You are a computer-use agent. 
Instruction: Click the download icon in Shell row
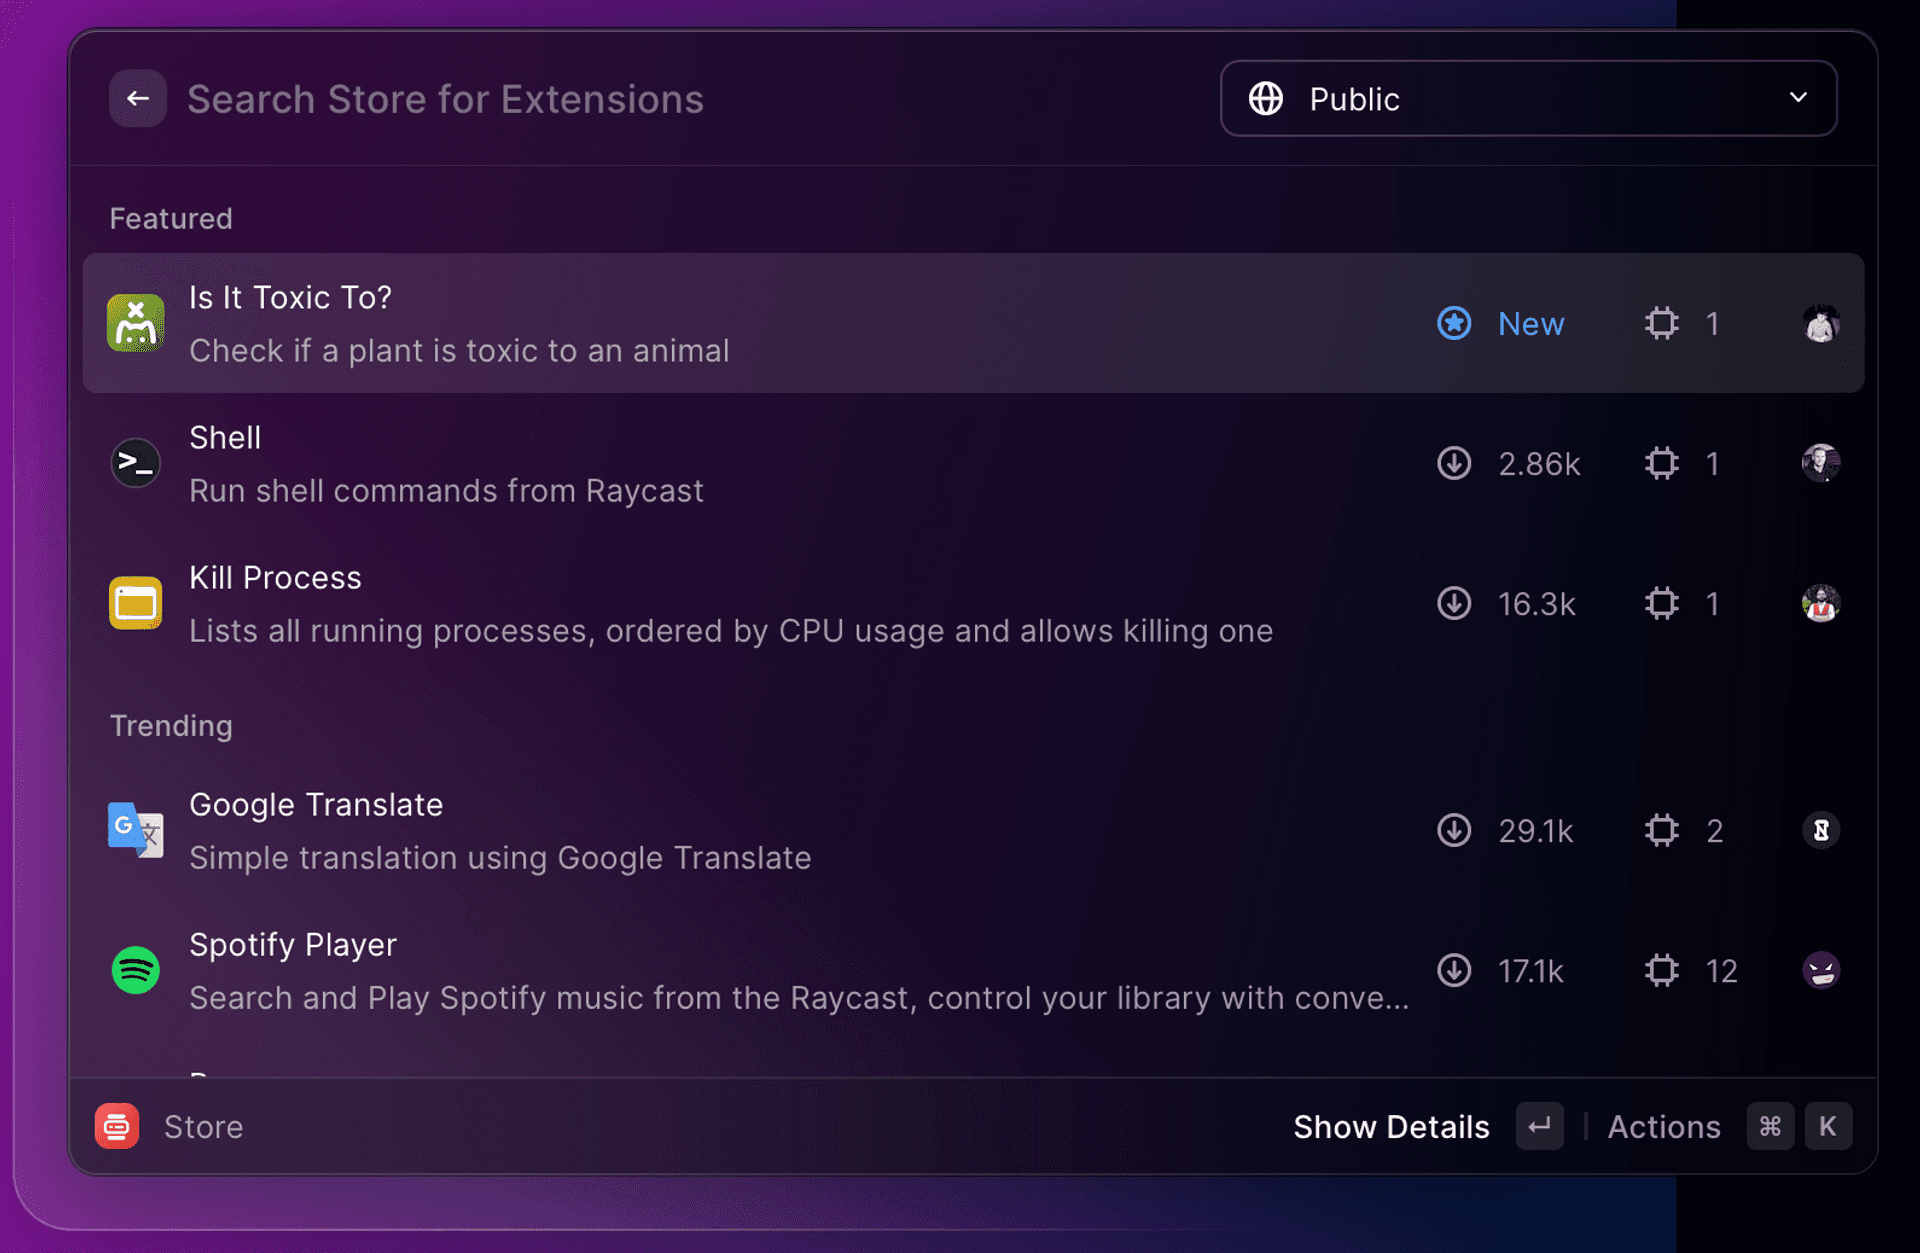point(1454,463)
